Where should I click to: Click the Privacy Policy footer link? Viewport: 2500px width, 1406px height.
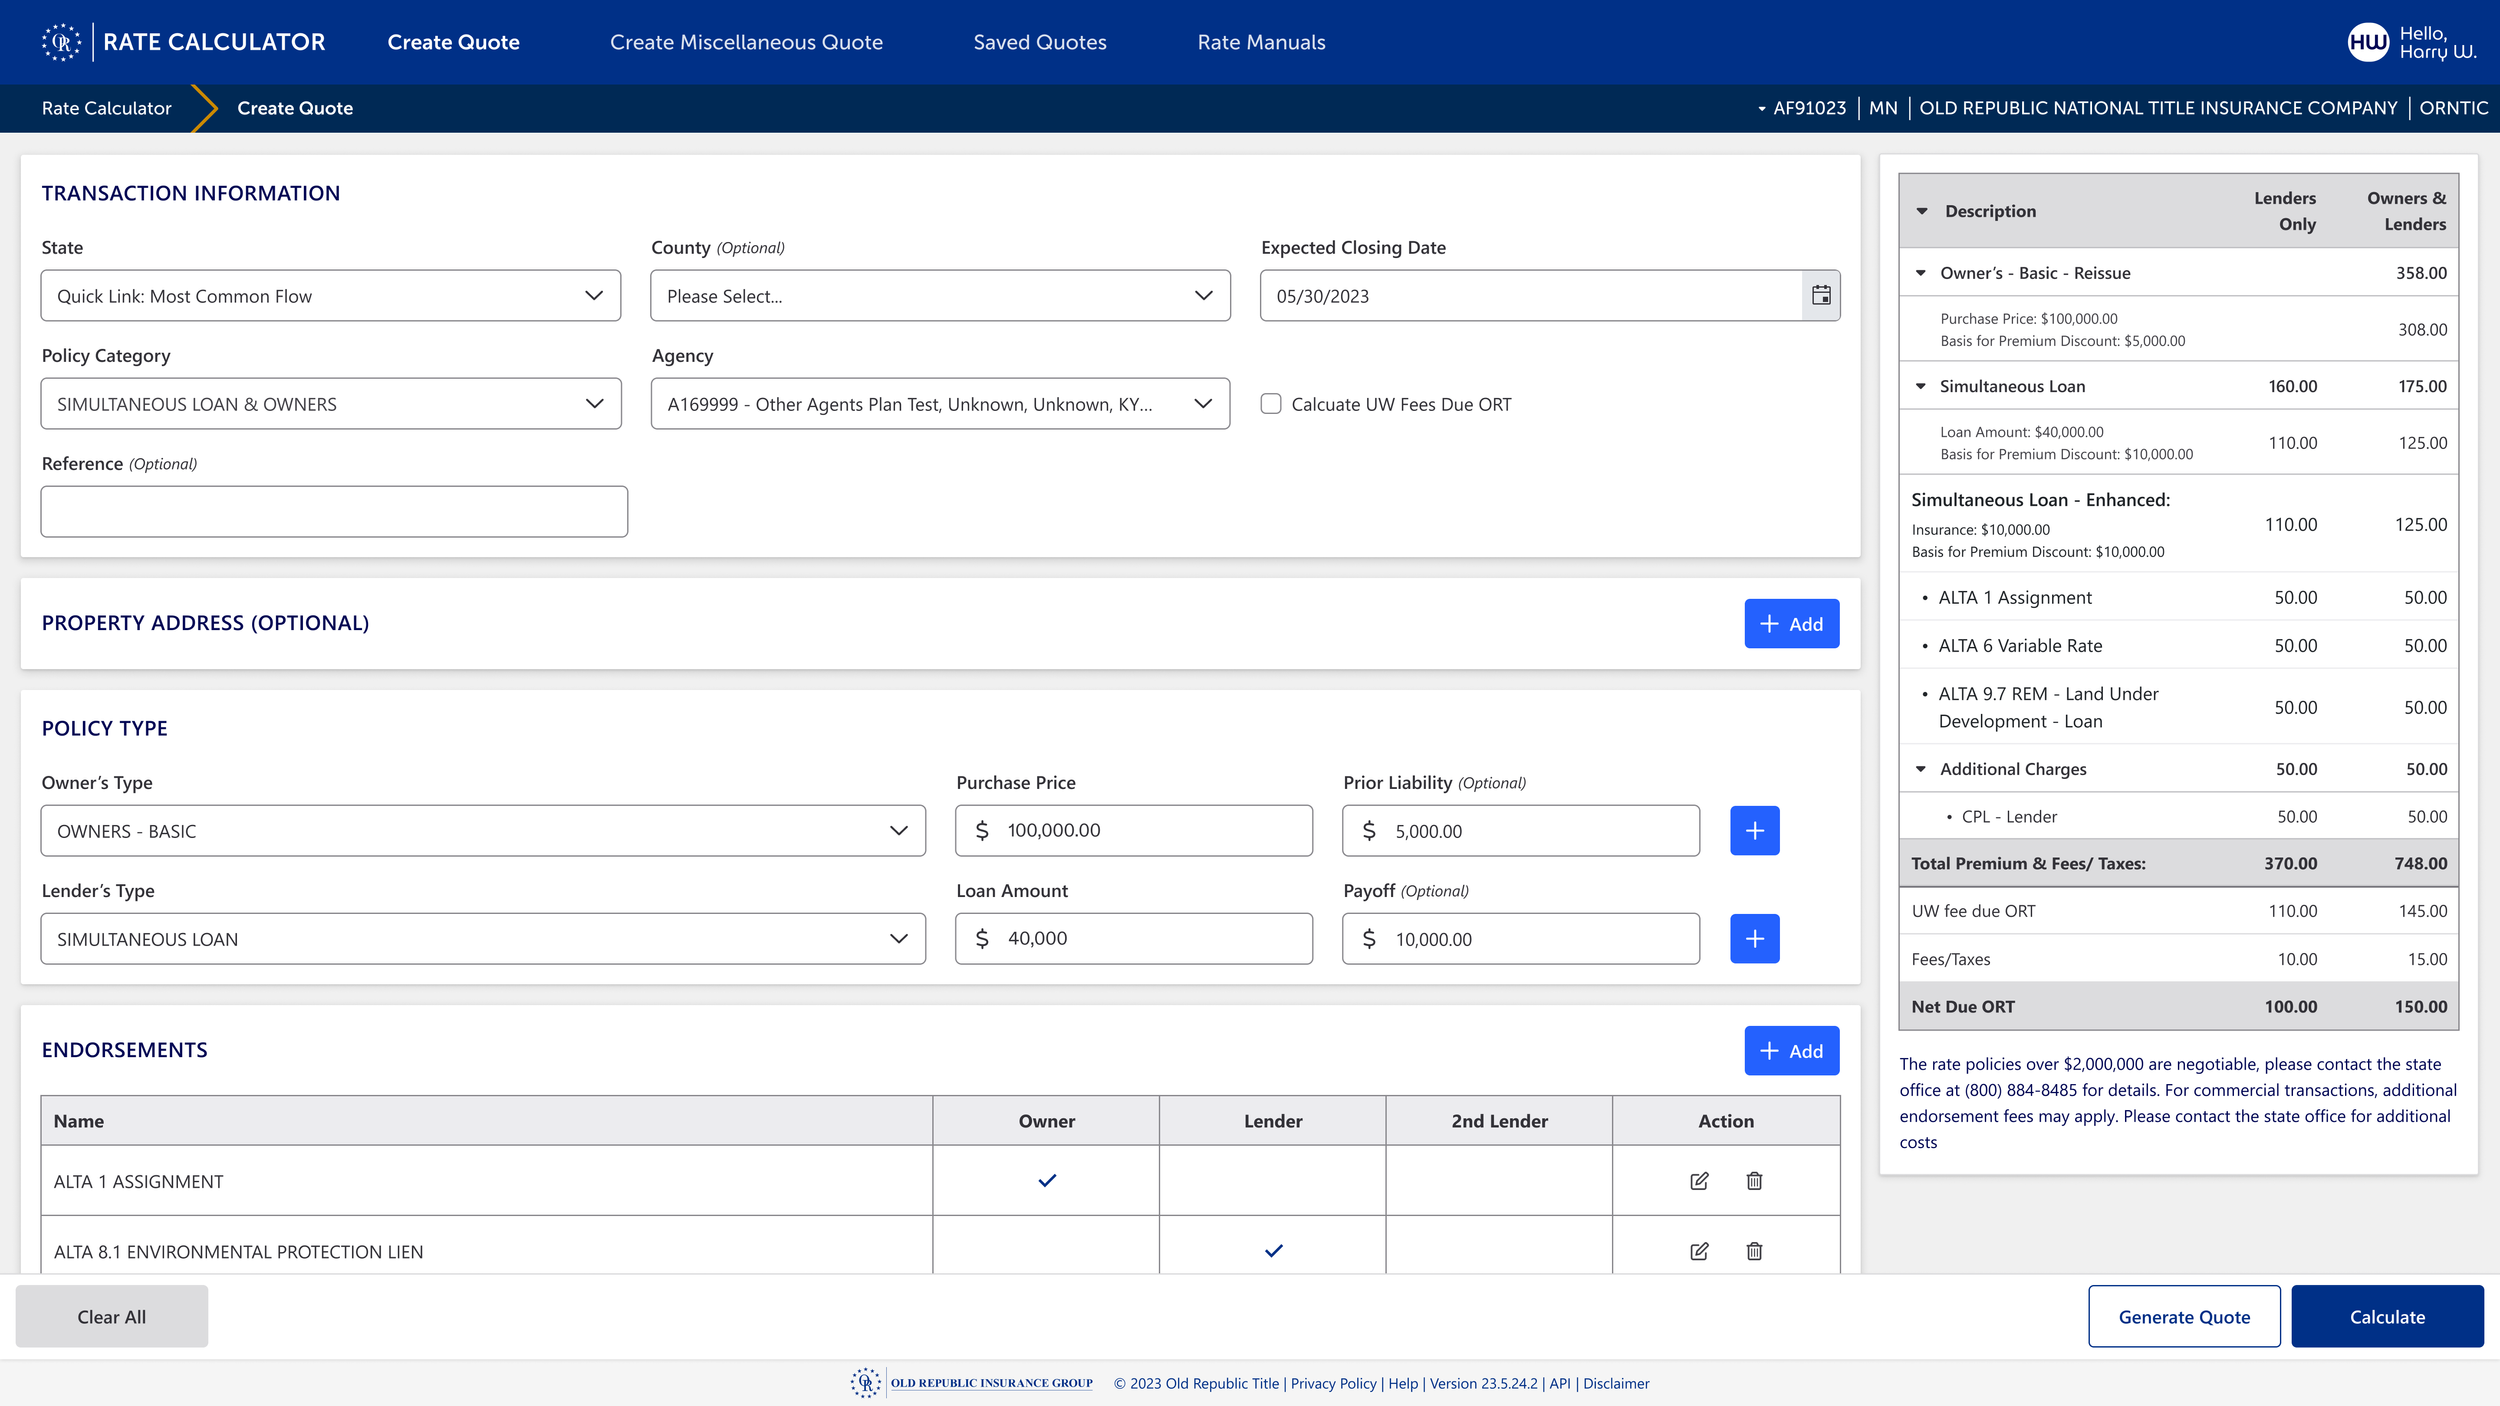click(1333, 1383)
